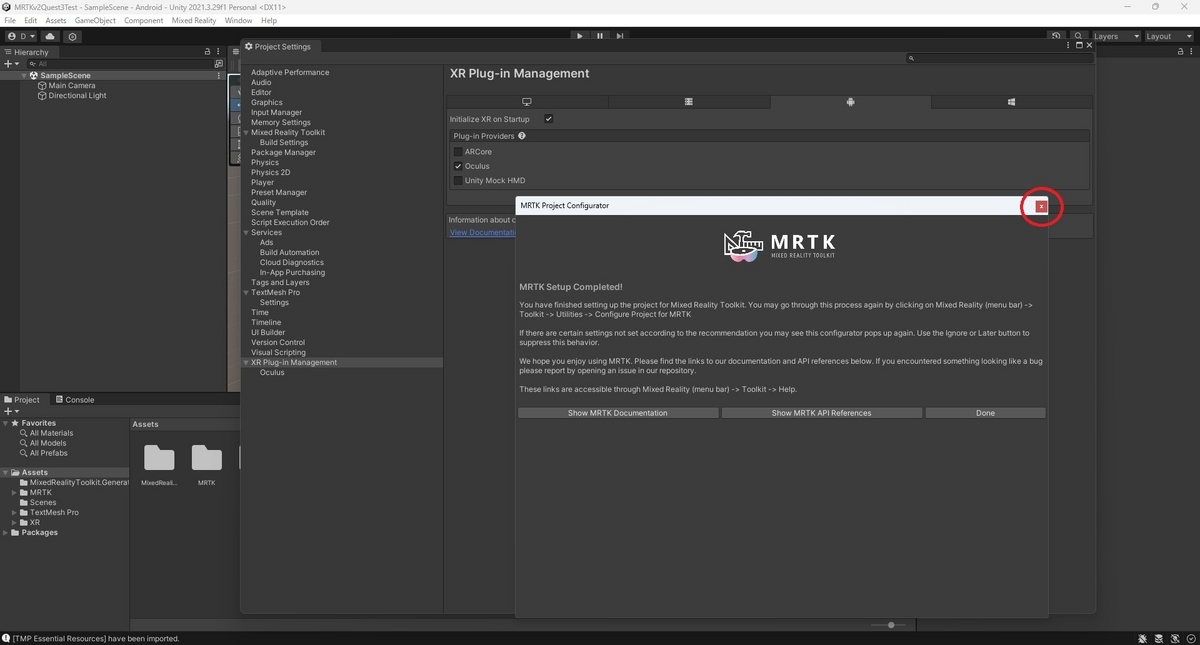Screen dimensions: 1200x645
Task: Click the Done button in MRTK configurator
Action: pos(985,412)
